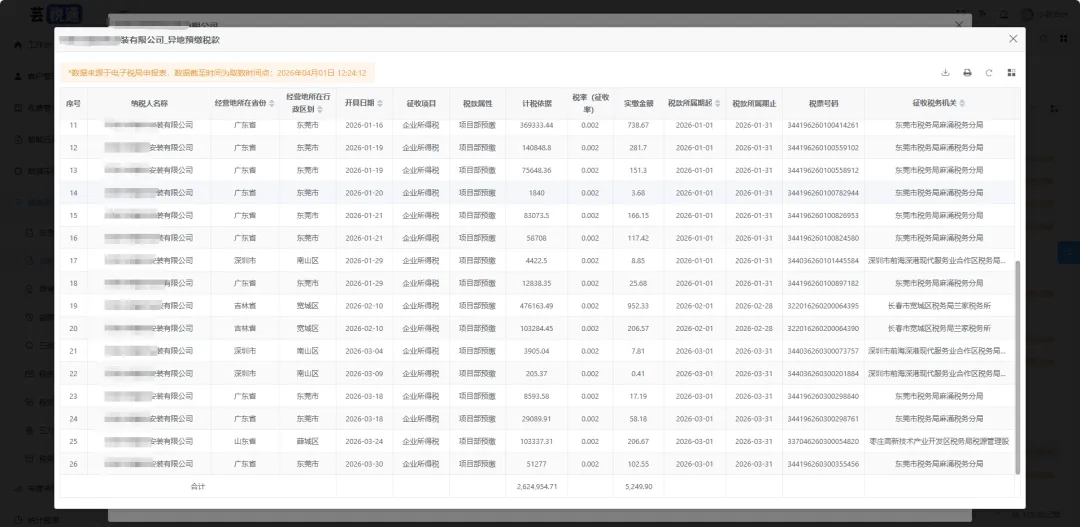This screenshot has width=1080, height=527.
Task: Select 税款属性 column header
Action: (x=477, y=103)
